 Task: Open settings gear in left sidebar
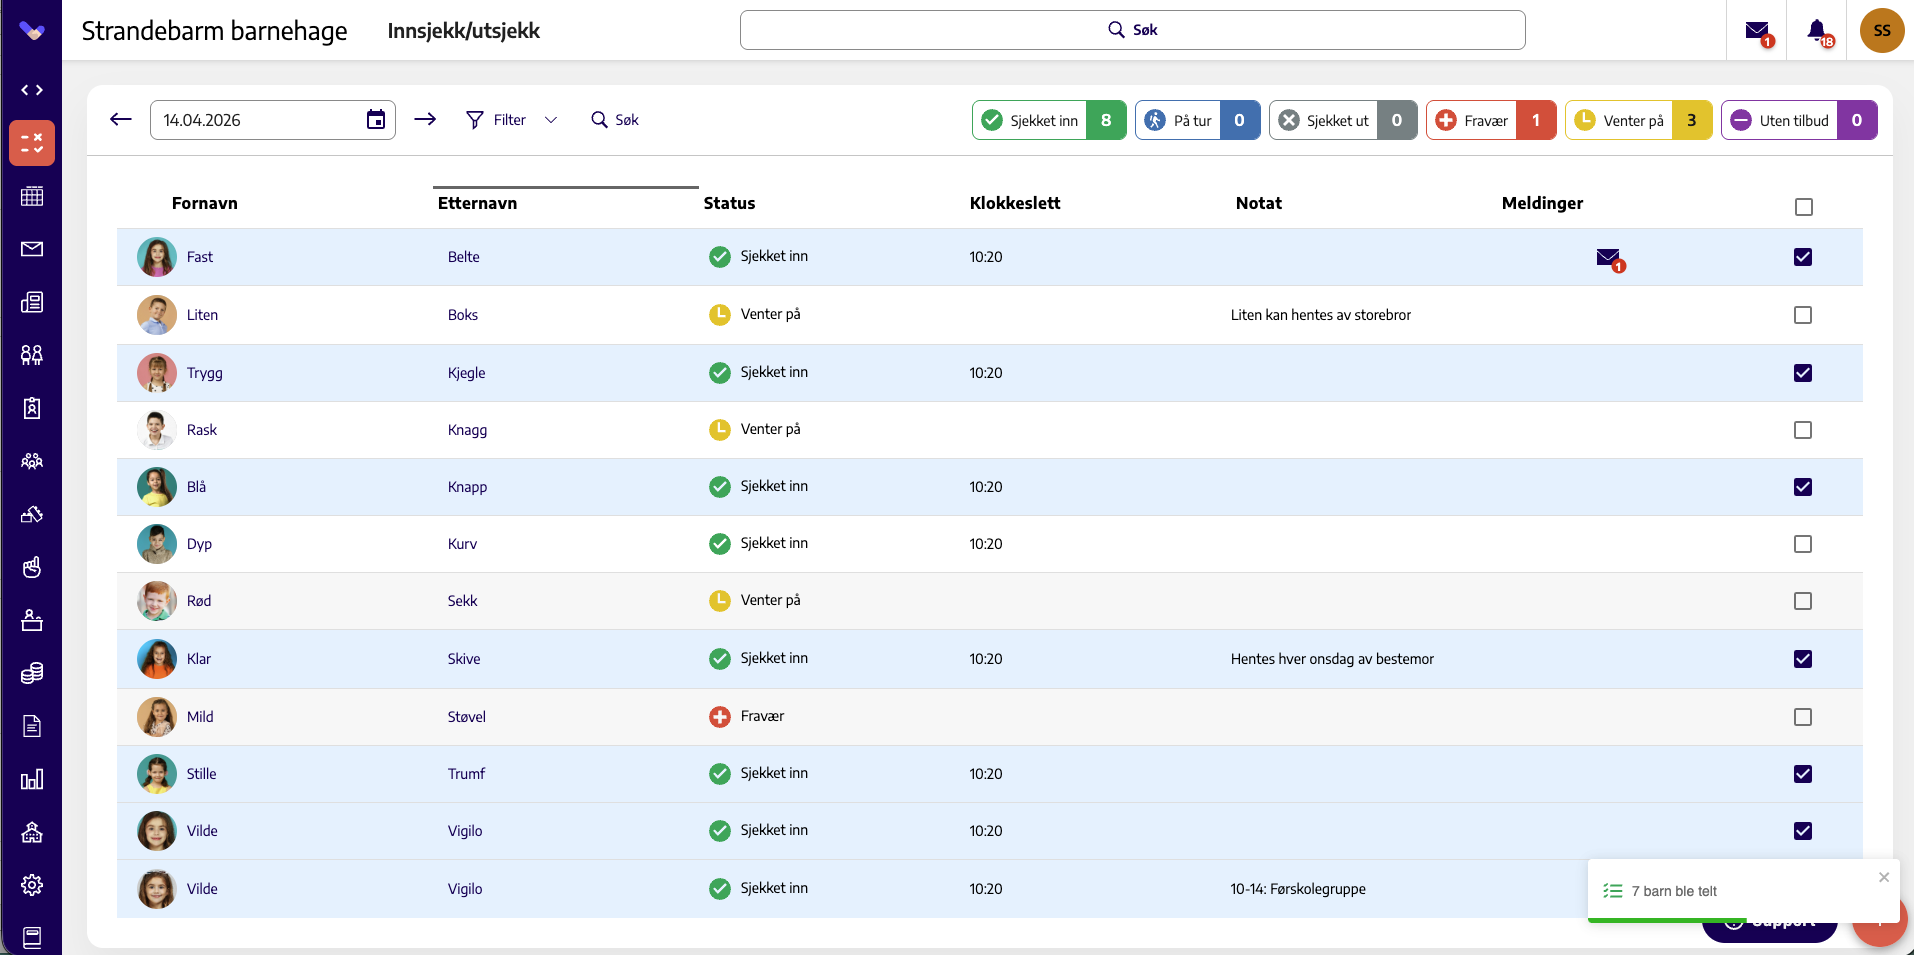[32, 885]
